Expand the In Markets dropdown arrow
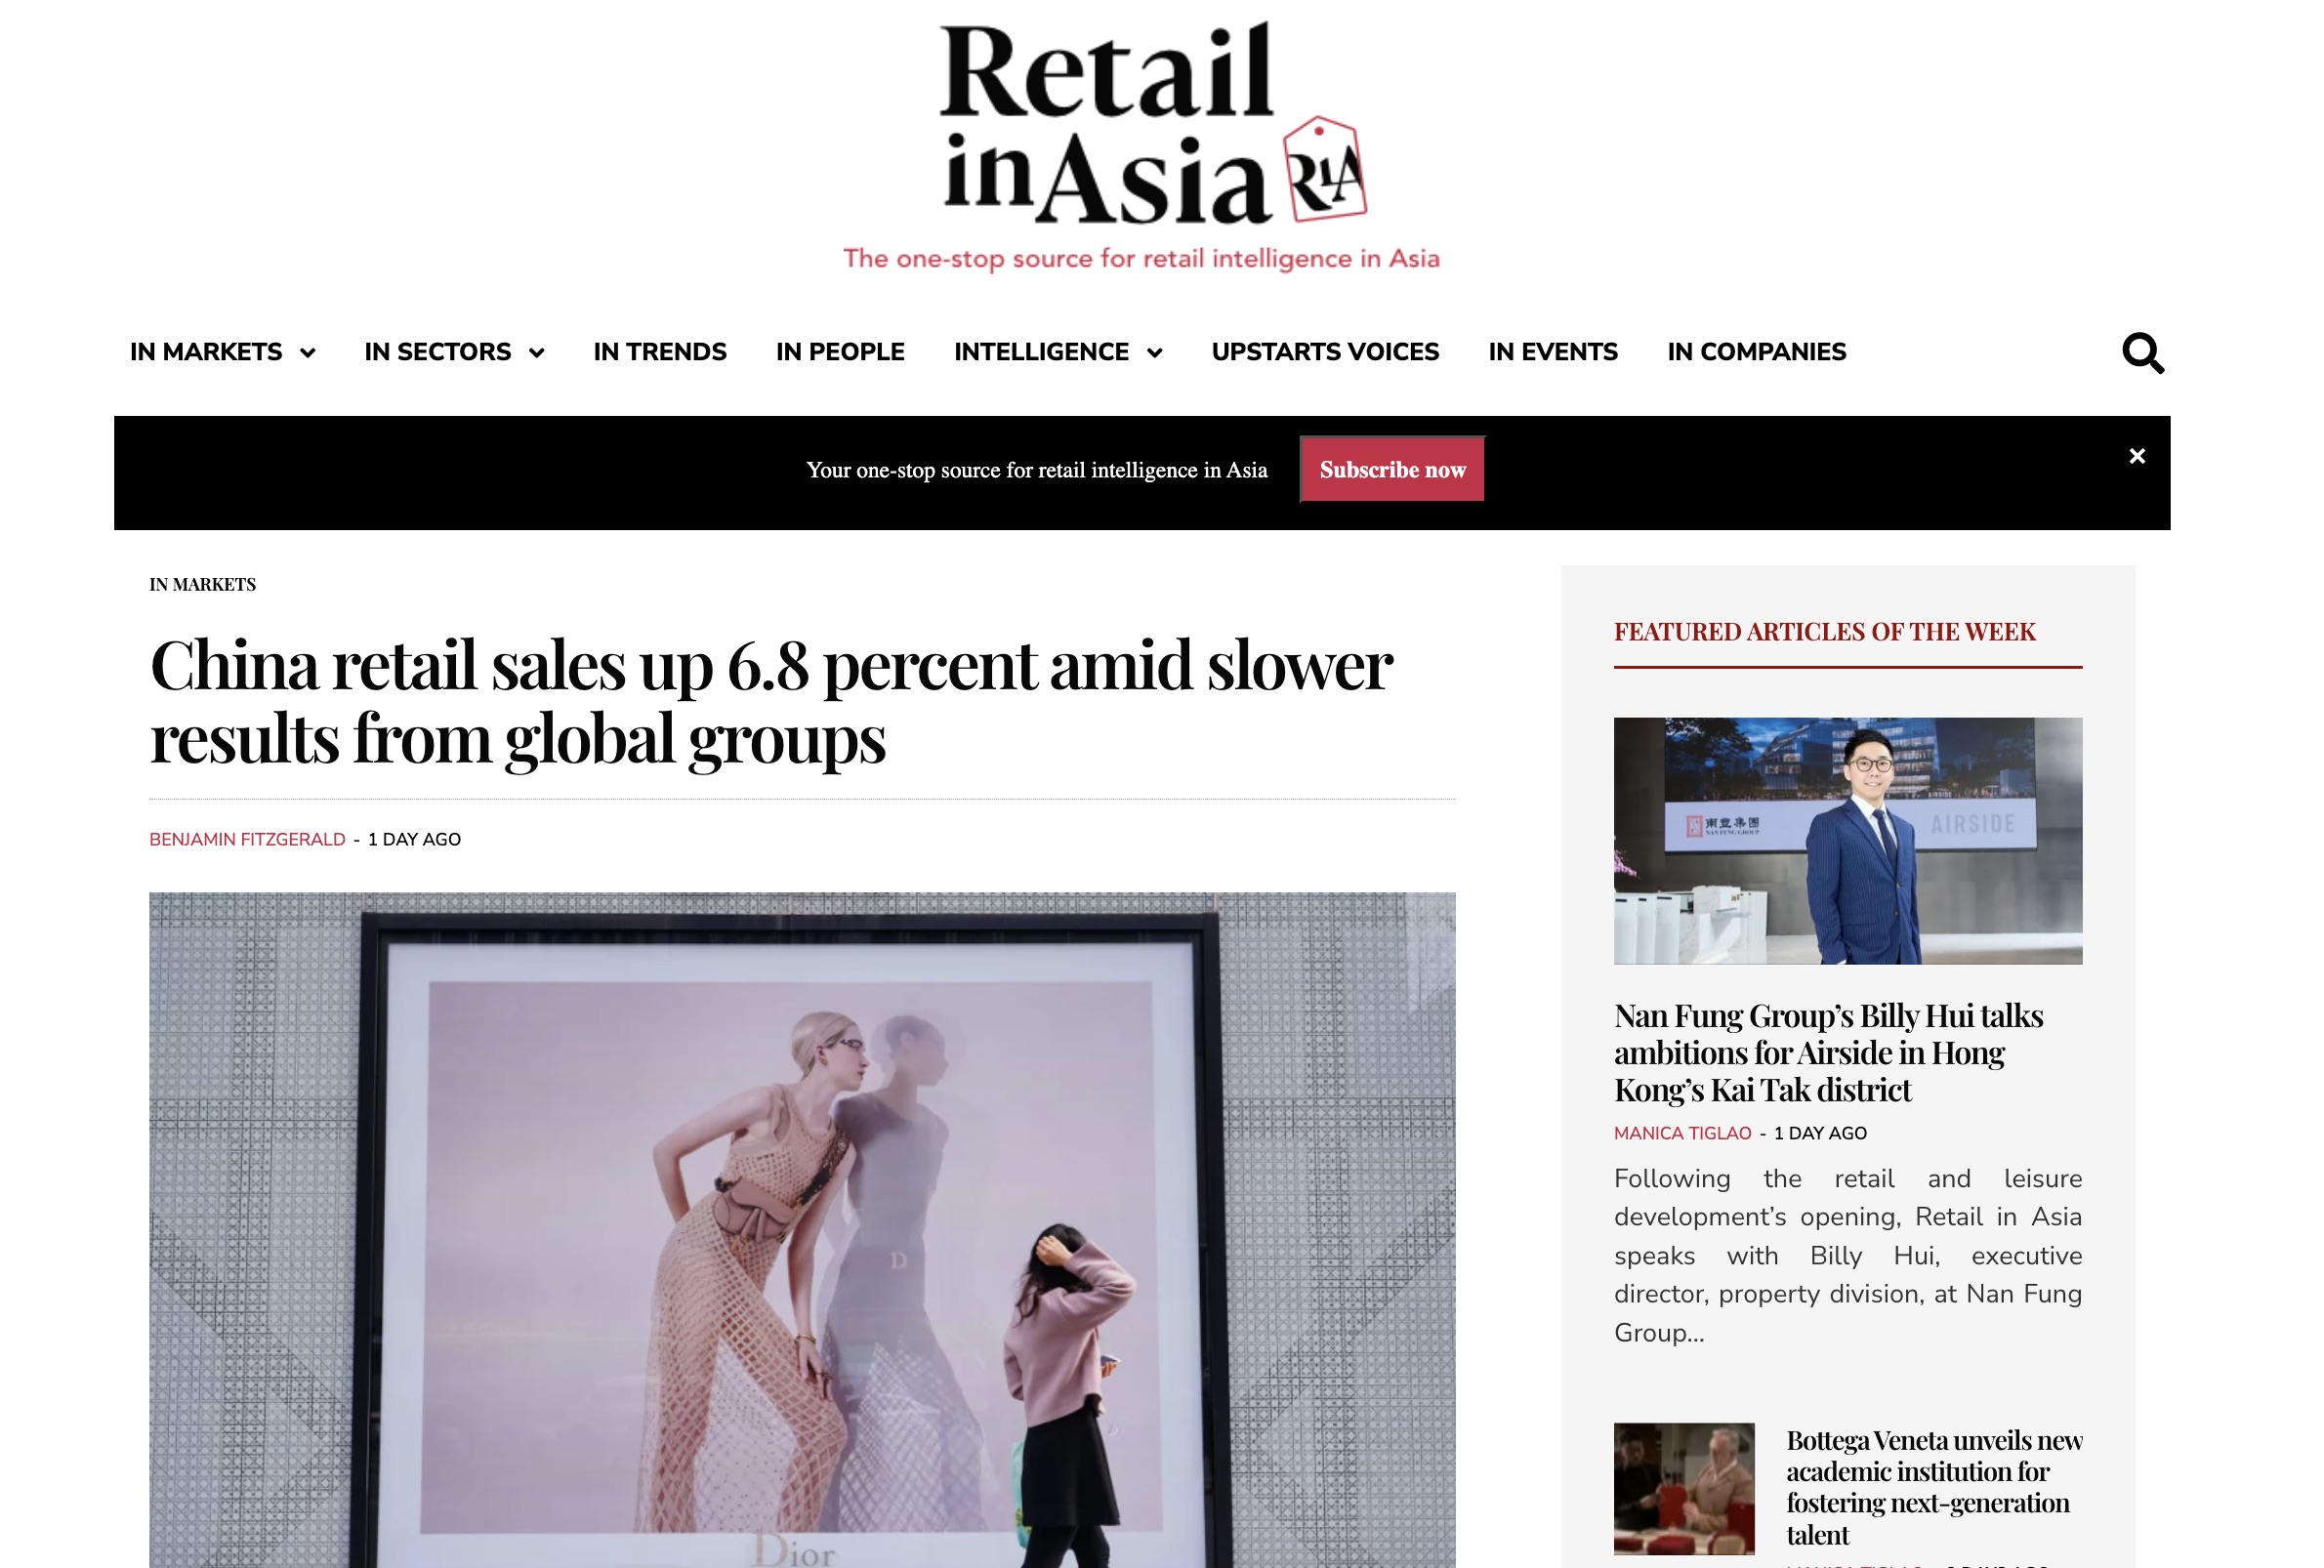Viewport: 2324px width, 1568px height. click(x=308, y=353)
